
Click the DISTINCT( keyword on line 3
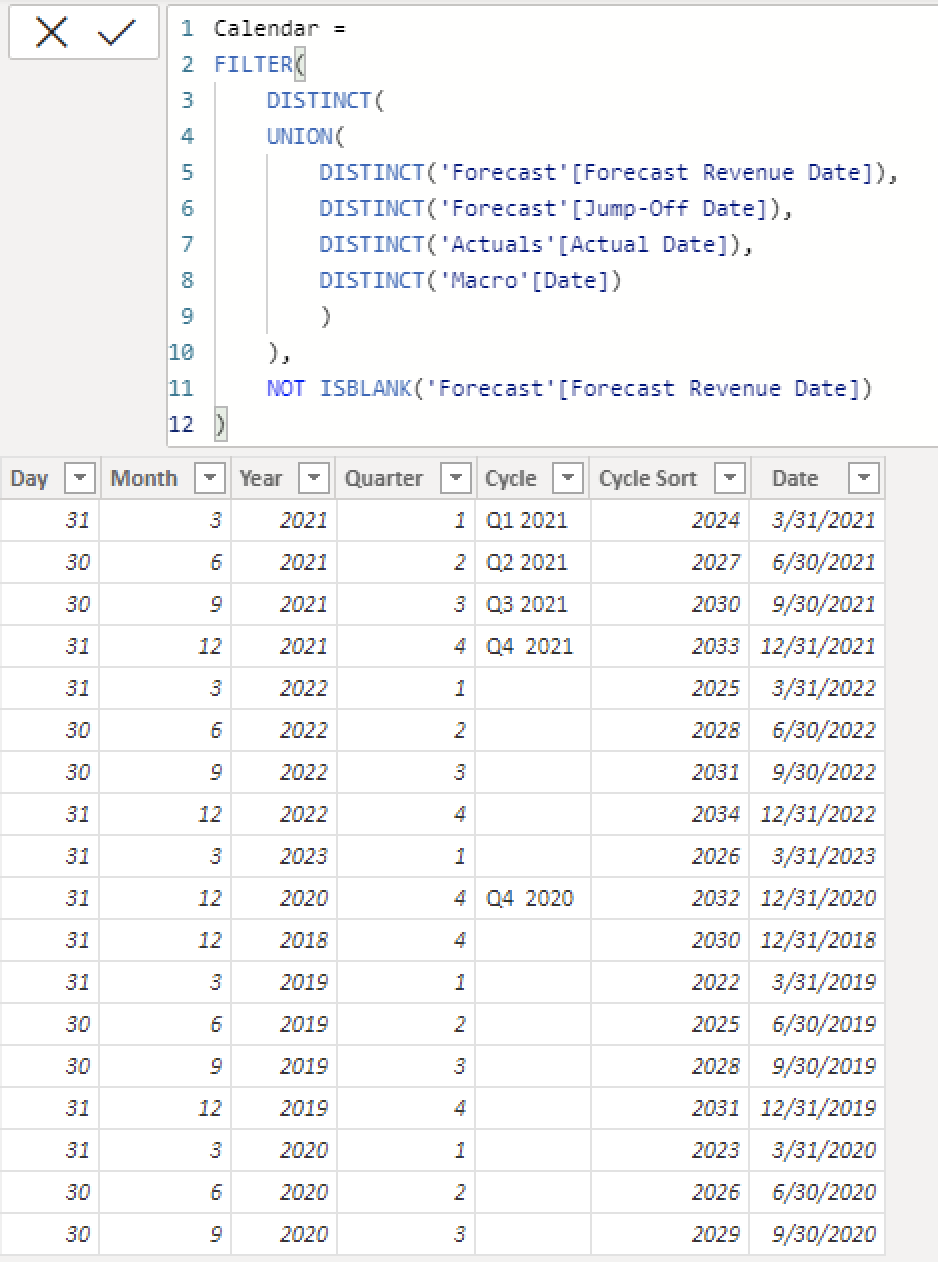coord(325,101)
